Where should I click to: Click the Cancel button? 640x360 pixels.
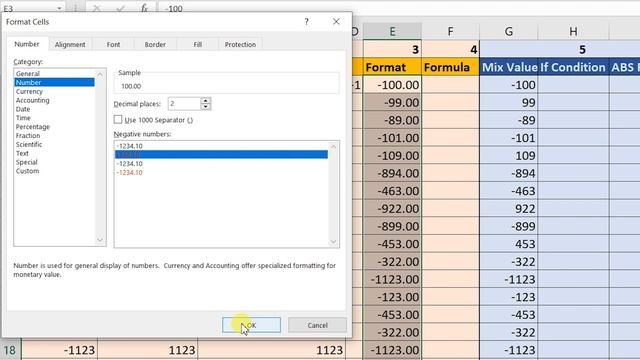(317, 325)
